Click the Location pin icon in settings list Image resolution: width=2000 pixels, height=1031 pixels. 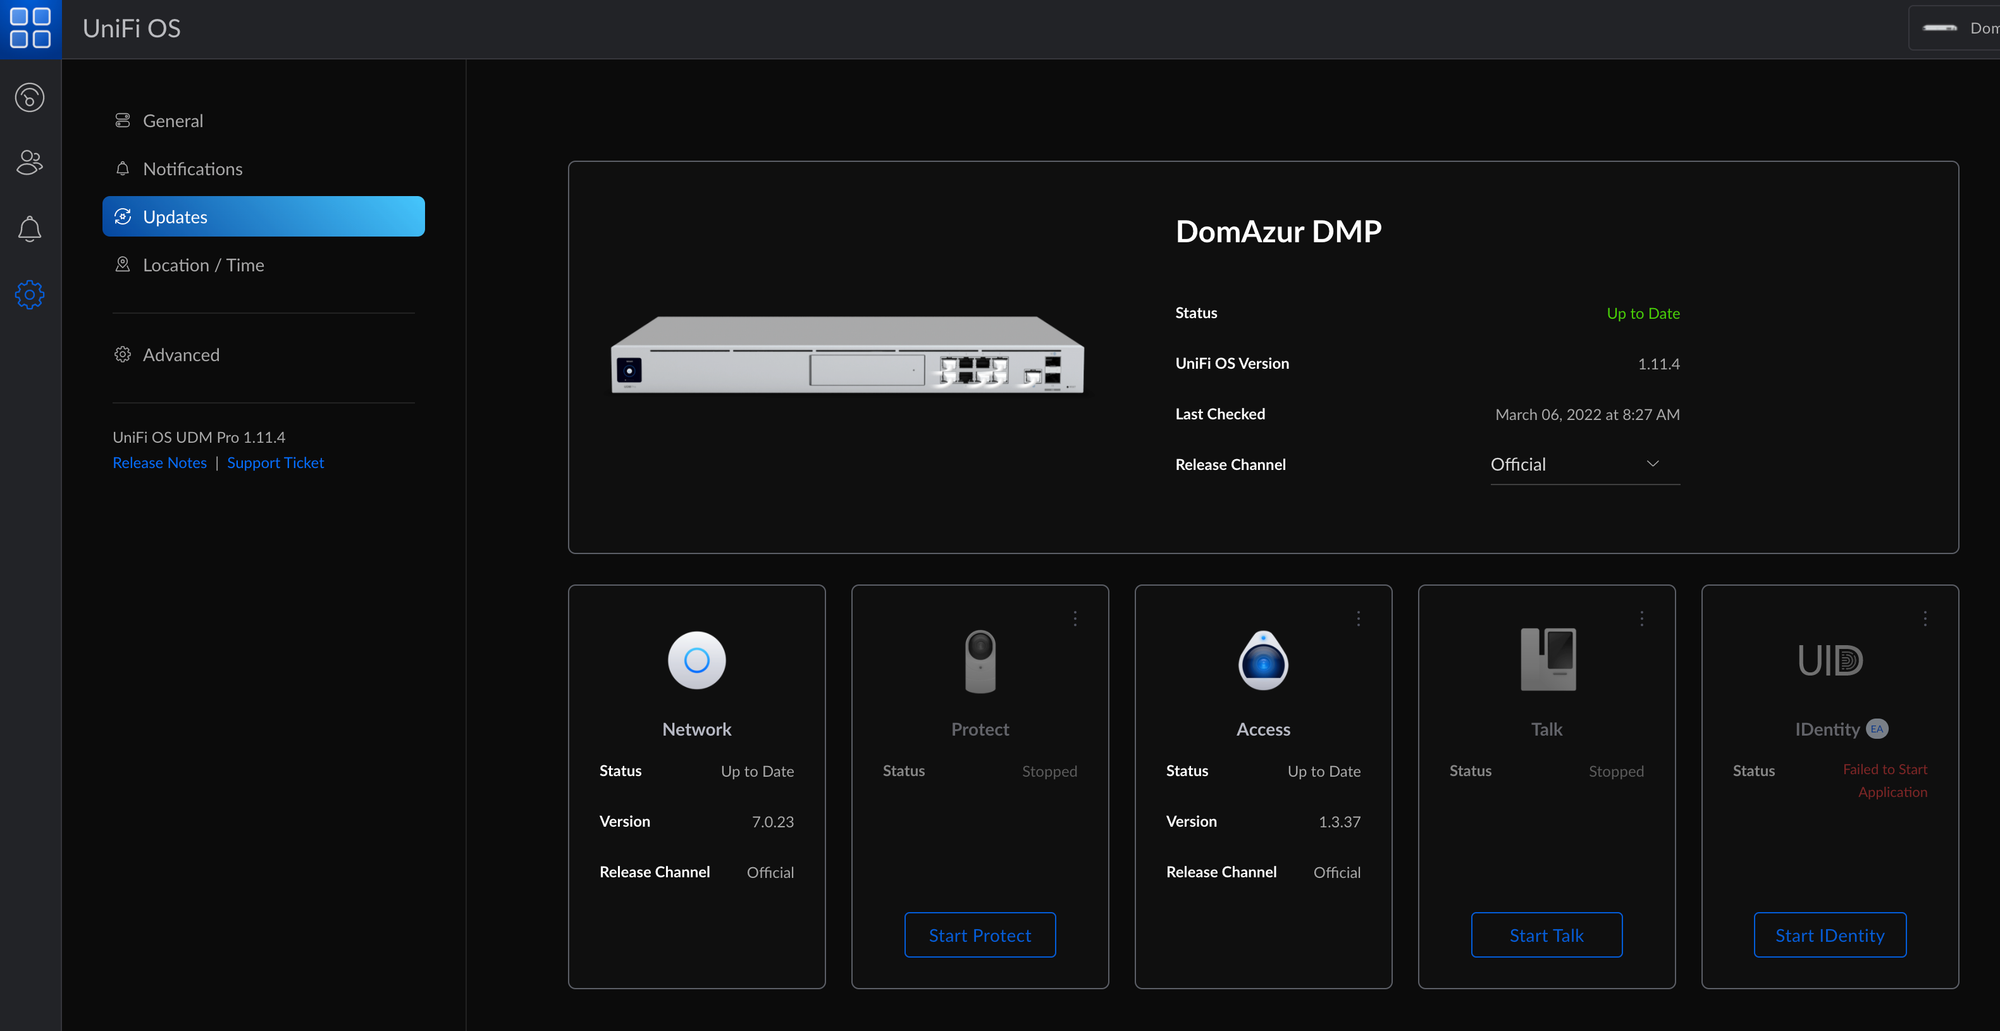[x=123, y=264]
